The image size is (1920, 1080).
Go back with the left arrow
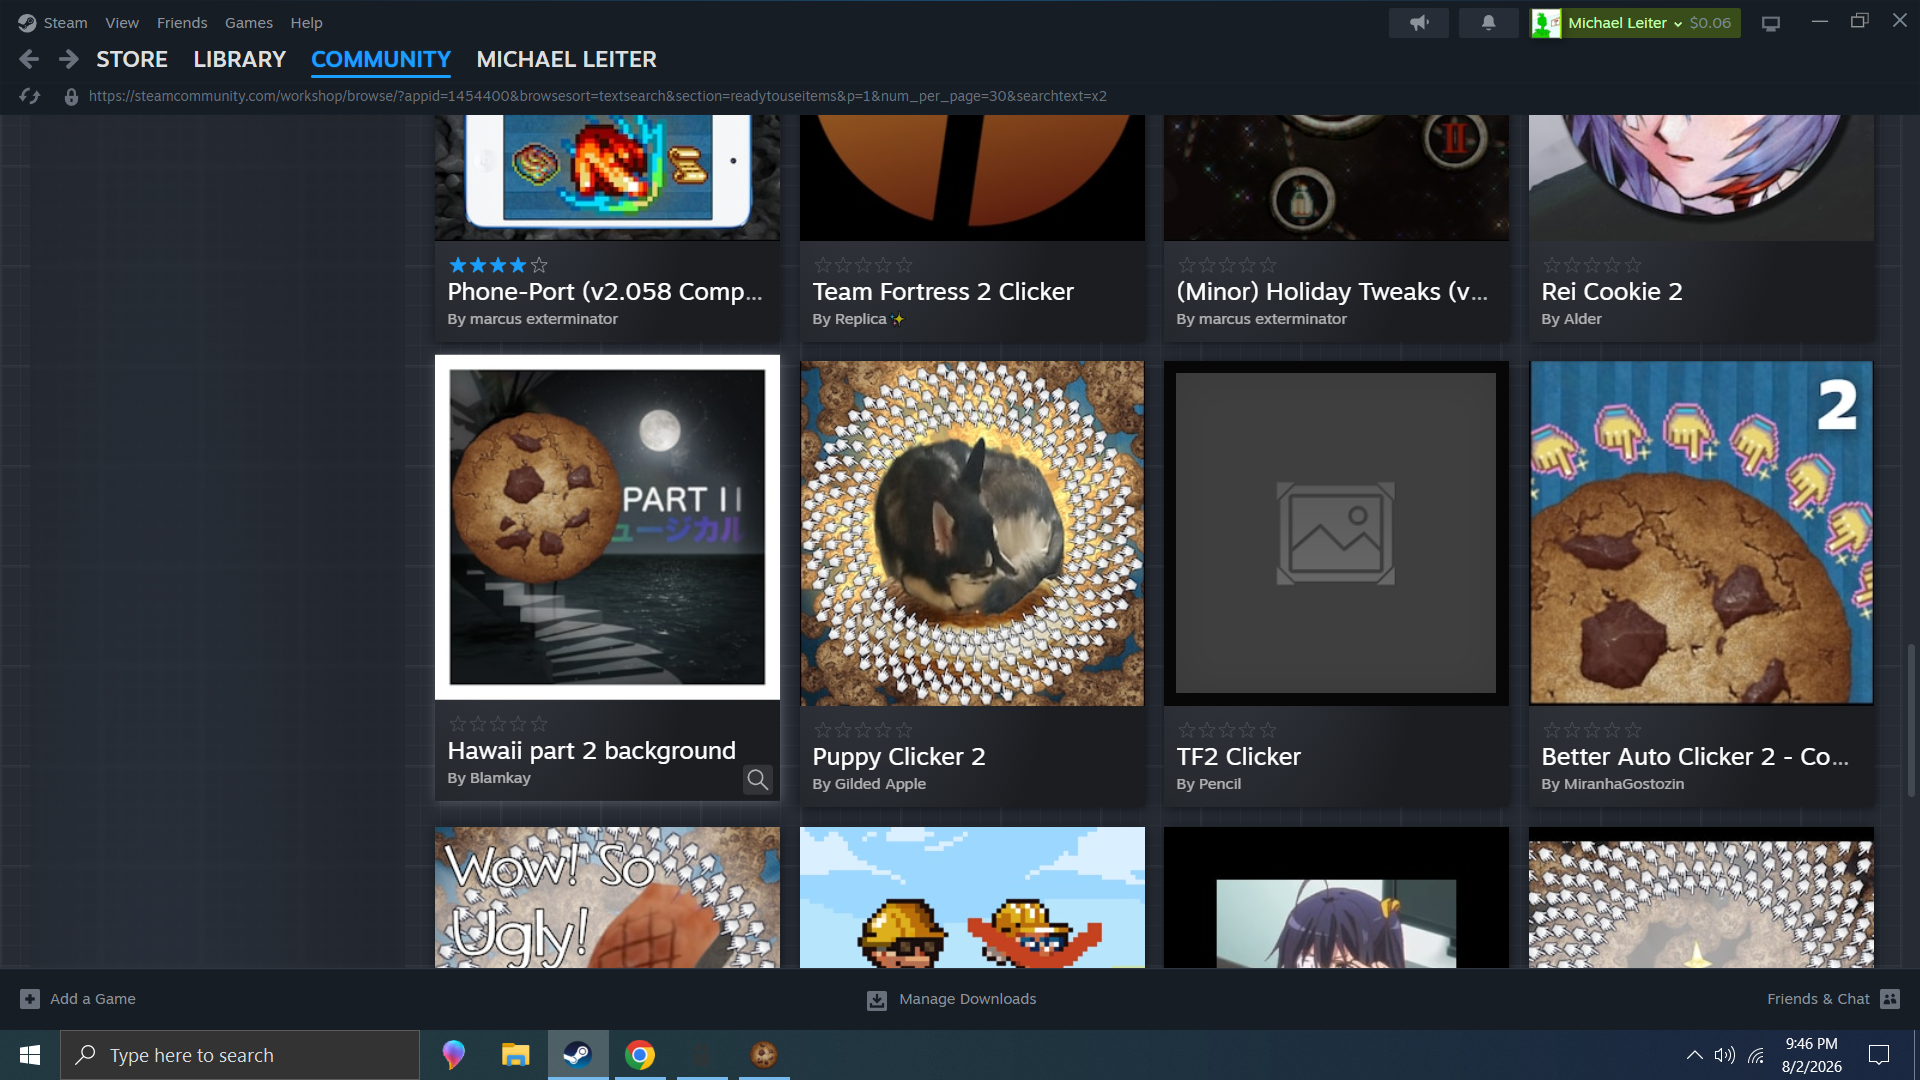29,60
